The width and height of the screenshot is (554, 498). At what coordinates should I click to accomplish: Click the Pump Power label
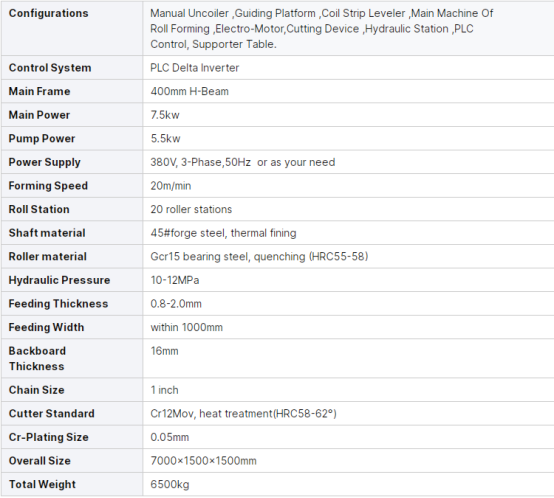click(x=42, y=138)
